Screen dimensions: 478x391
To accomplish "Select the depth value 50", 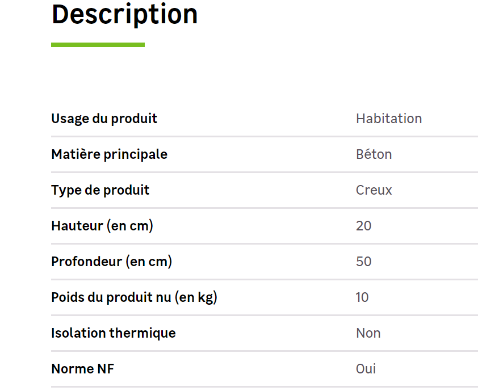I will pyautogui.click(x=363, y=261).
